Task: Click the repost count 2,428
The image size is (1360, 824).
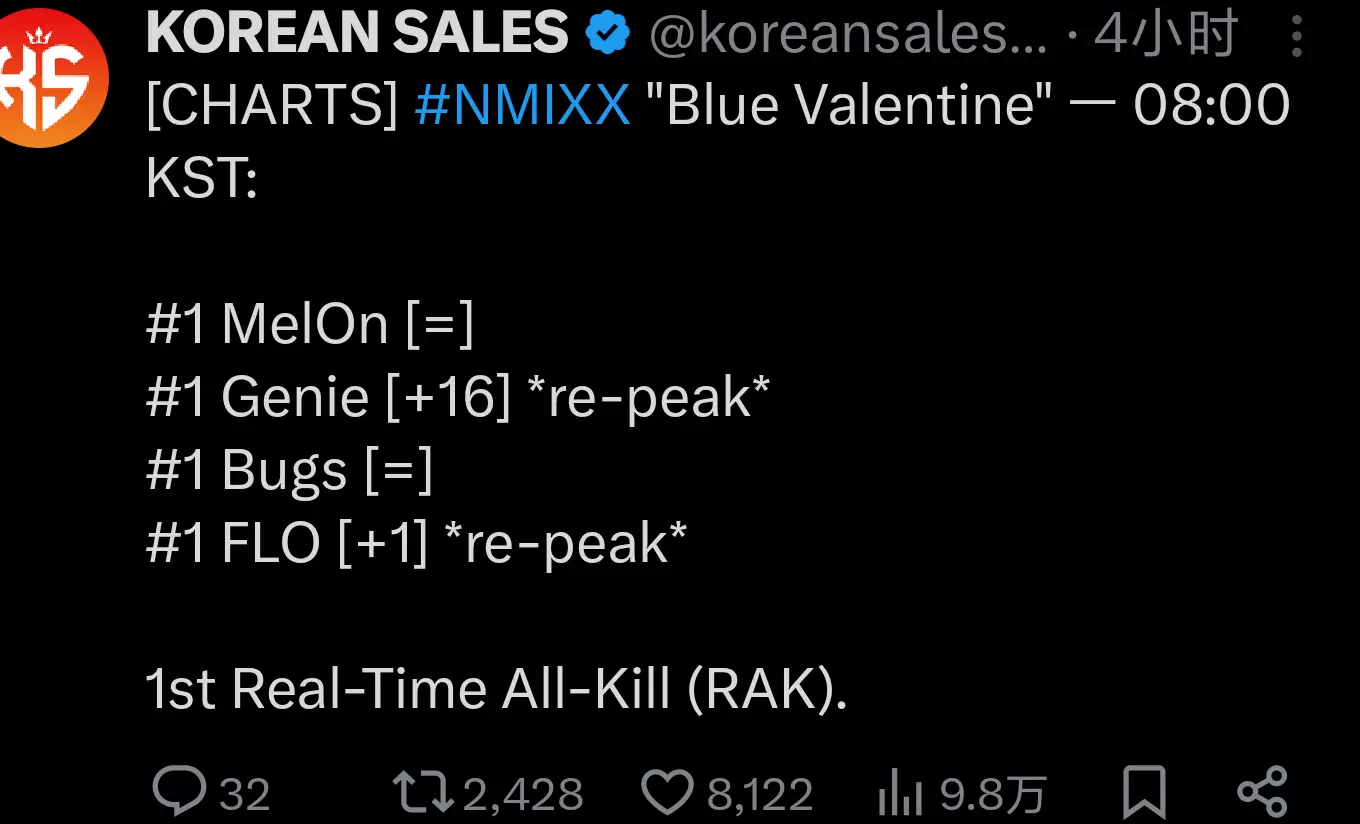Action: click(x=523, y=795)
